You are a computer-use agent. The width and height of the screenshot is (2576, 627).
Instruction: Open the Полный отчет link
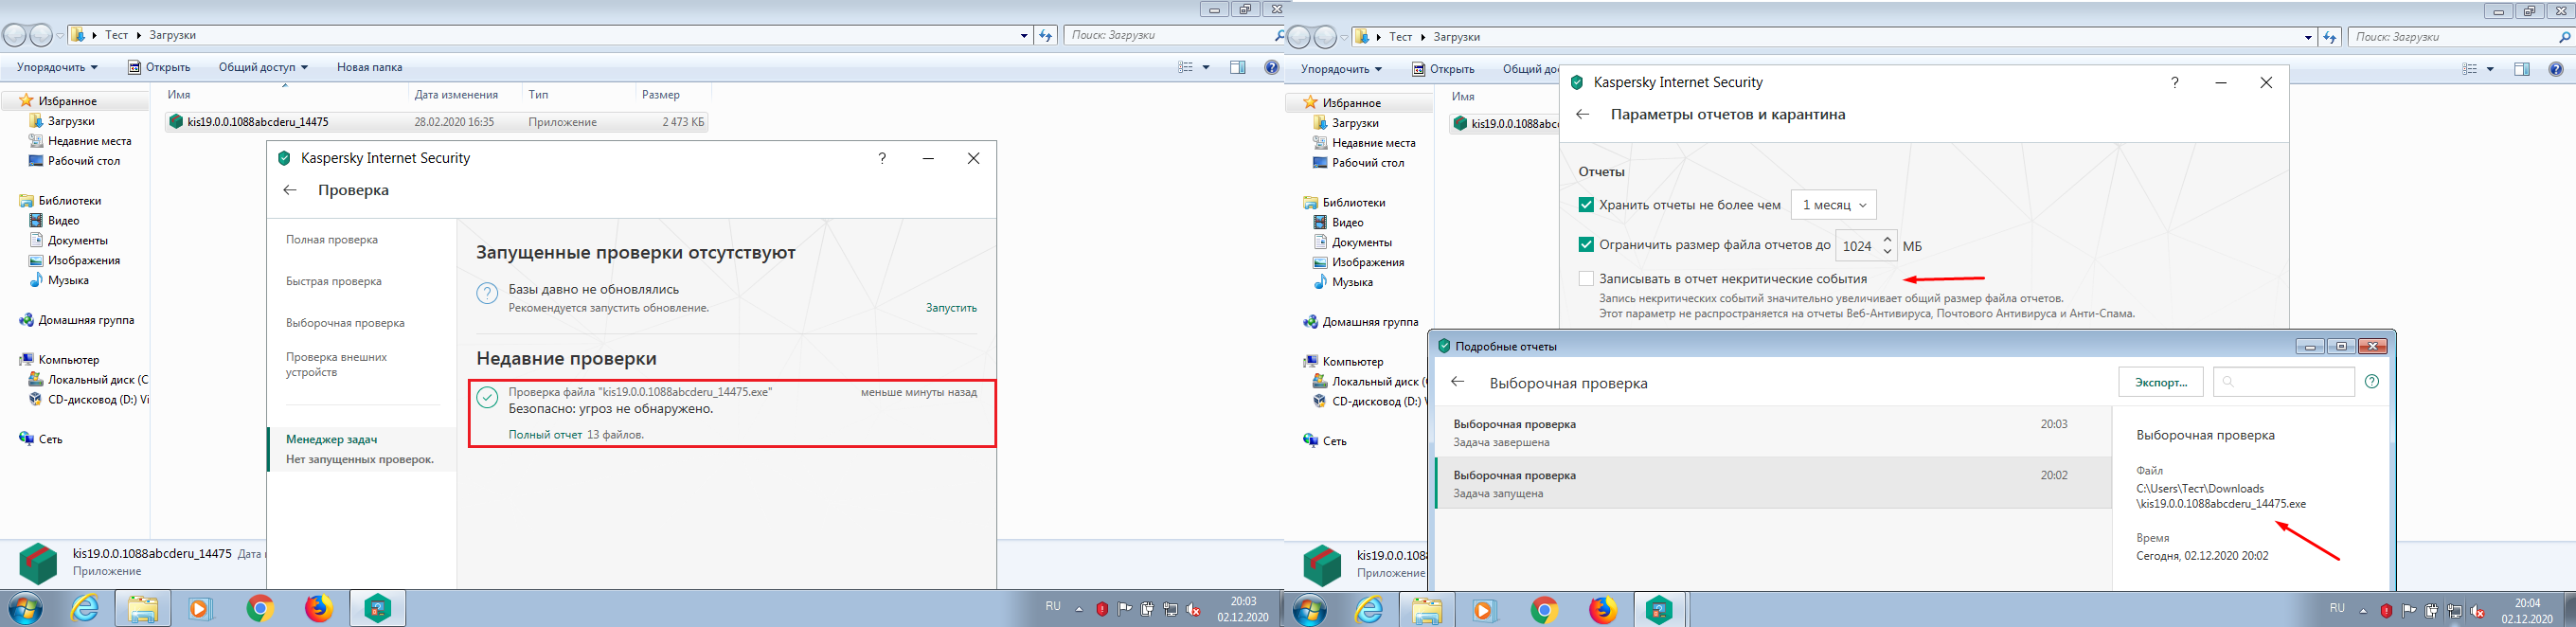[x=545, y=435]
